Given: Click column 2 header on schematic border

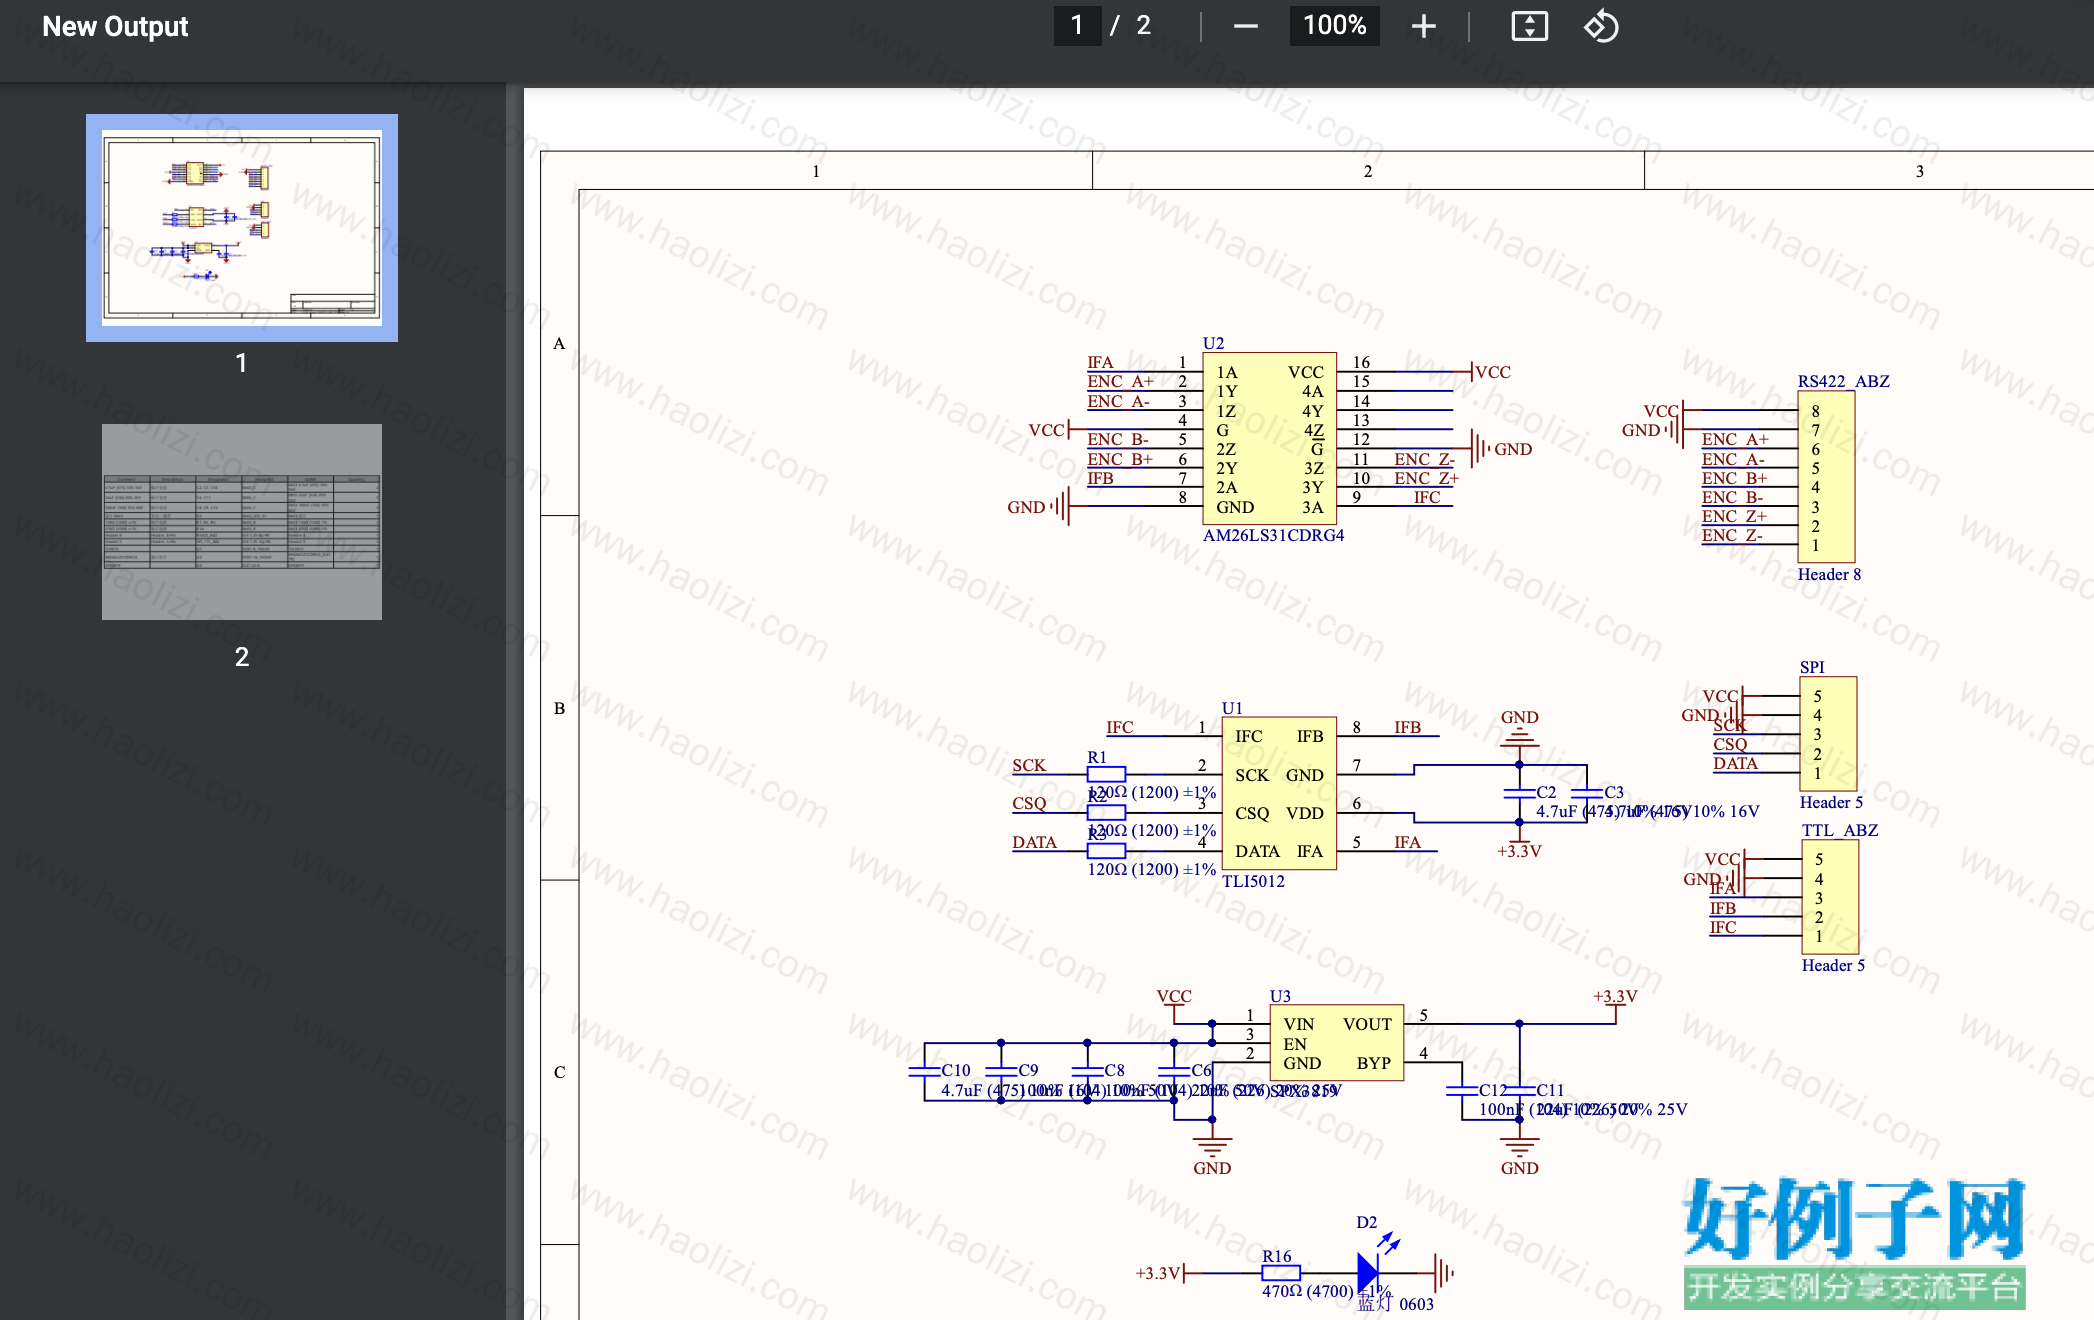Looking at the screenshot, I should click(x=1368, y=171).
